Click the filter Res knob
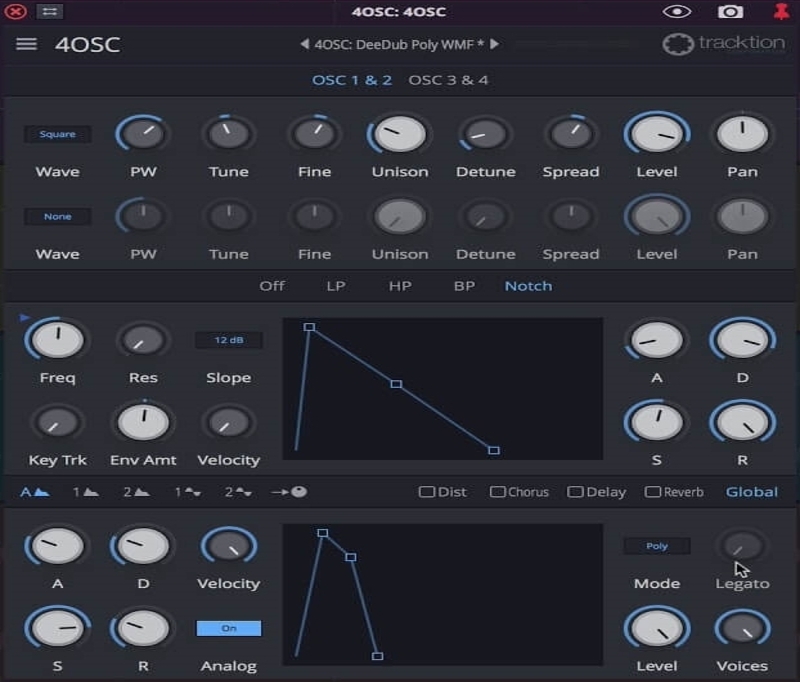This screenshot has width=800, height=682. click(143, 340)
